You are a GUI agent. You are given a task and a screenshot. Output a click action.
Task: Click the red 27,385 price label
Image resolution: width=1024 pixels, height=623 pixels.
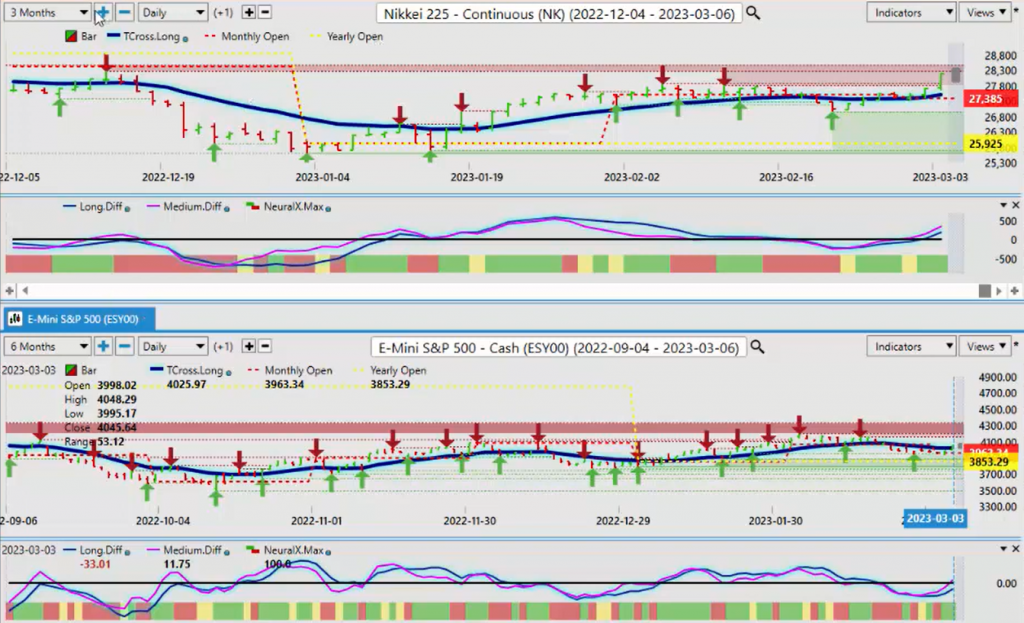coord(987,99)
